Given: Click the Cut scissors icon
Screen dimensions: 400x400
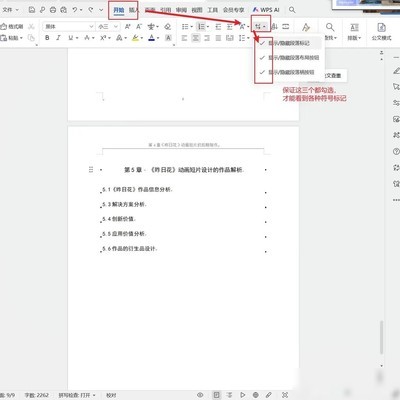Looking at the screenshot, I should (x=31, y=26).
